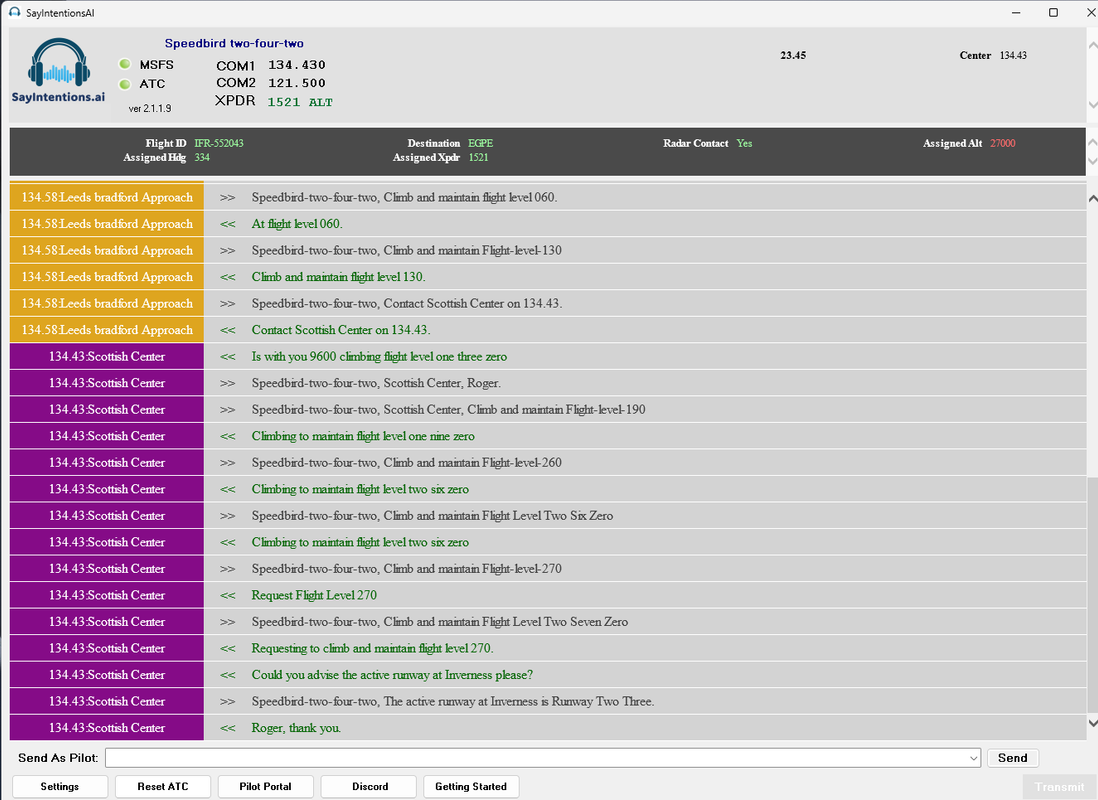The height and width of the screenshot is (800, 1098).
Task: Click the Getting Started button
Action: tap(471, 787)
